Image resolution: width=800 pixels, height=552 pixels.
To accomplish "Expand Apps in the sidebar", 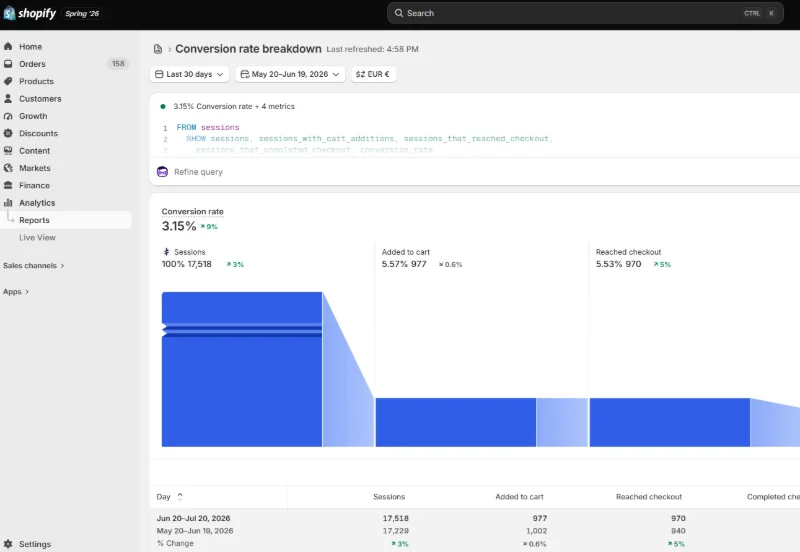I will point(16,291).
